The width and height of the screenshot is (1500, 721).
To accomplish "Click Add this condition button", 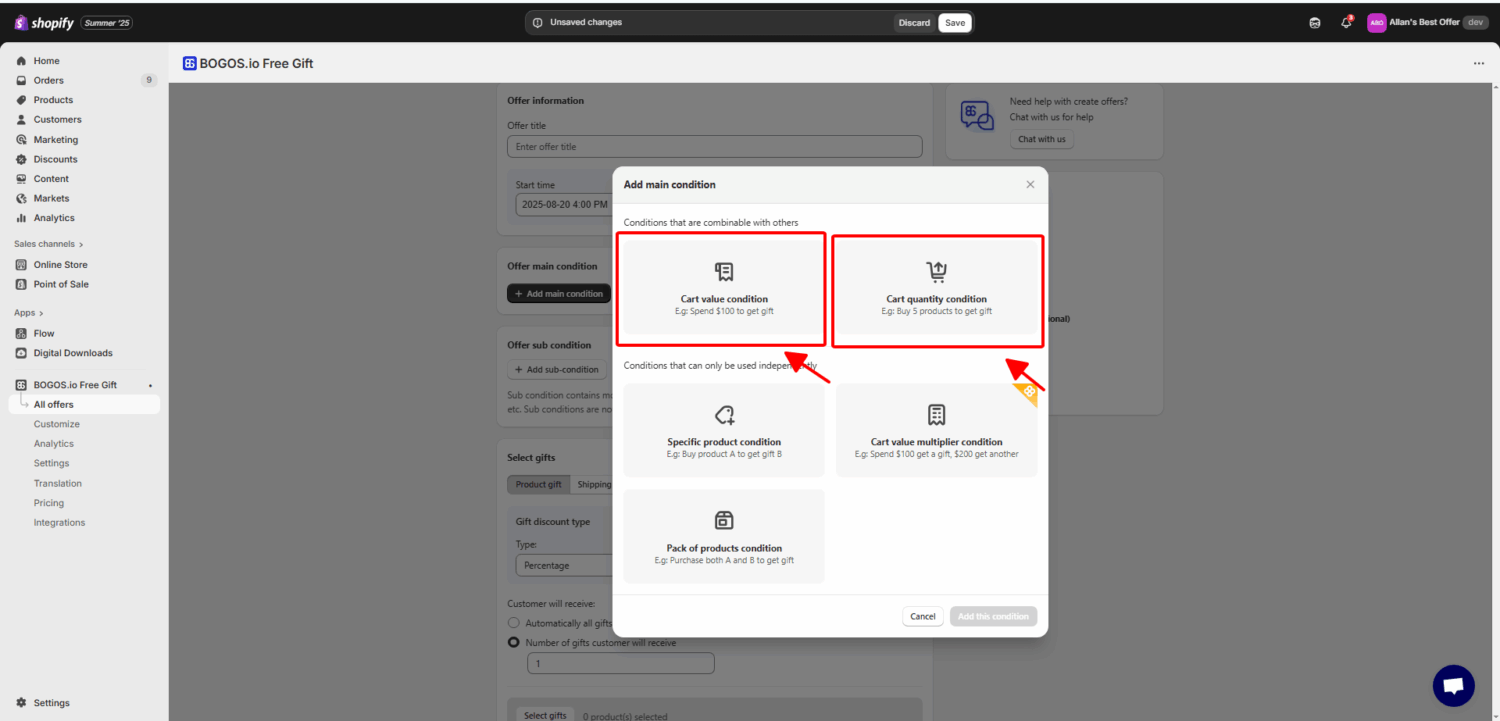I will click(993, 616).
